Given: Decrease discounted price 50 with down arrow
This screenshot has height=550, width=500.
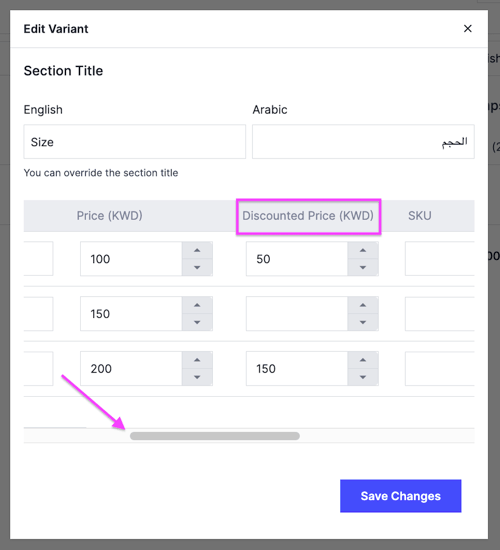Looking at the screenshot, I should click(x=363, y=267).
